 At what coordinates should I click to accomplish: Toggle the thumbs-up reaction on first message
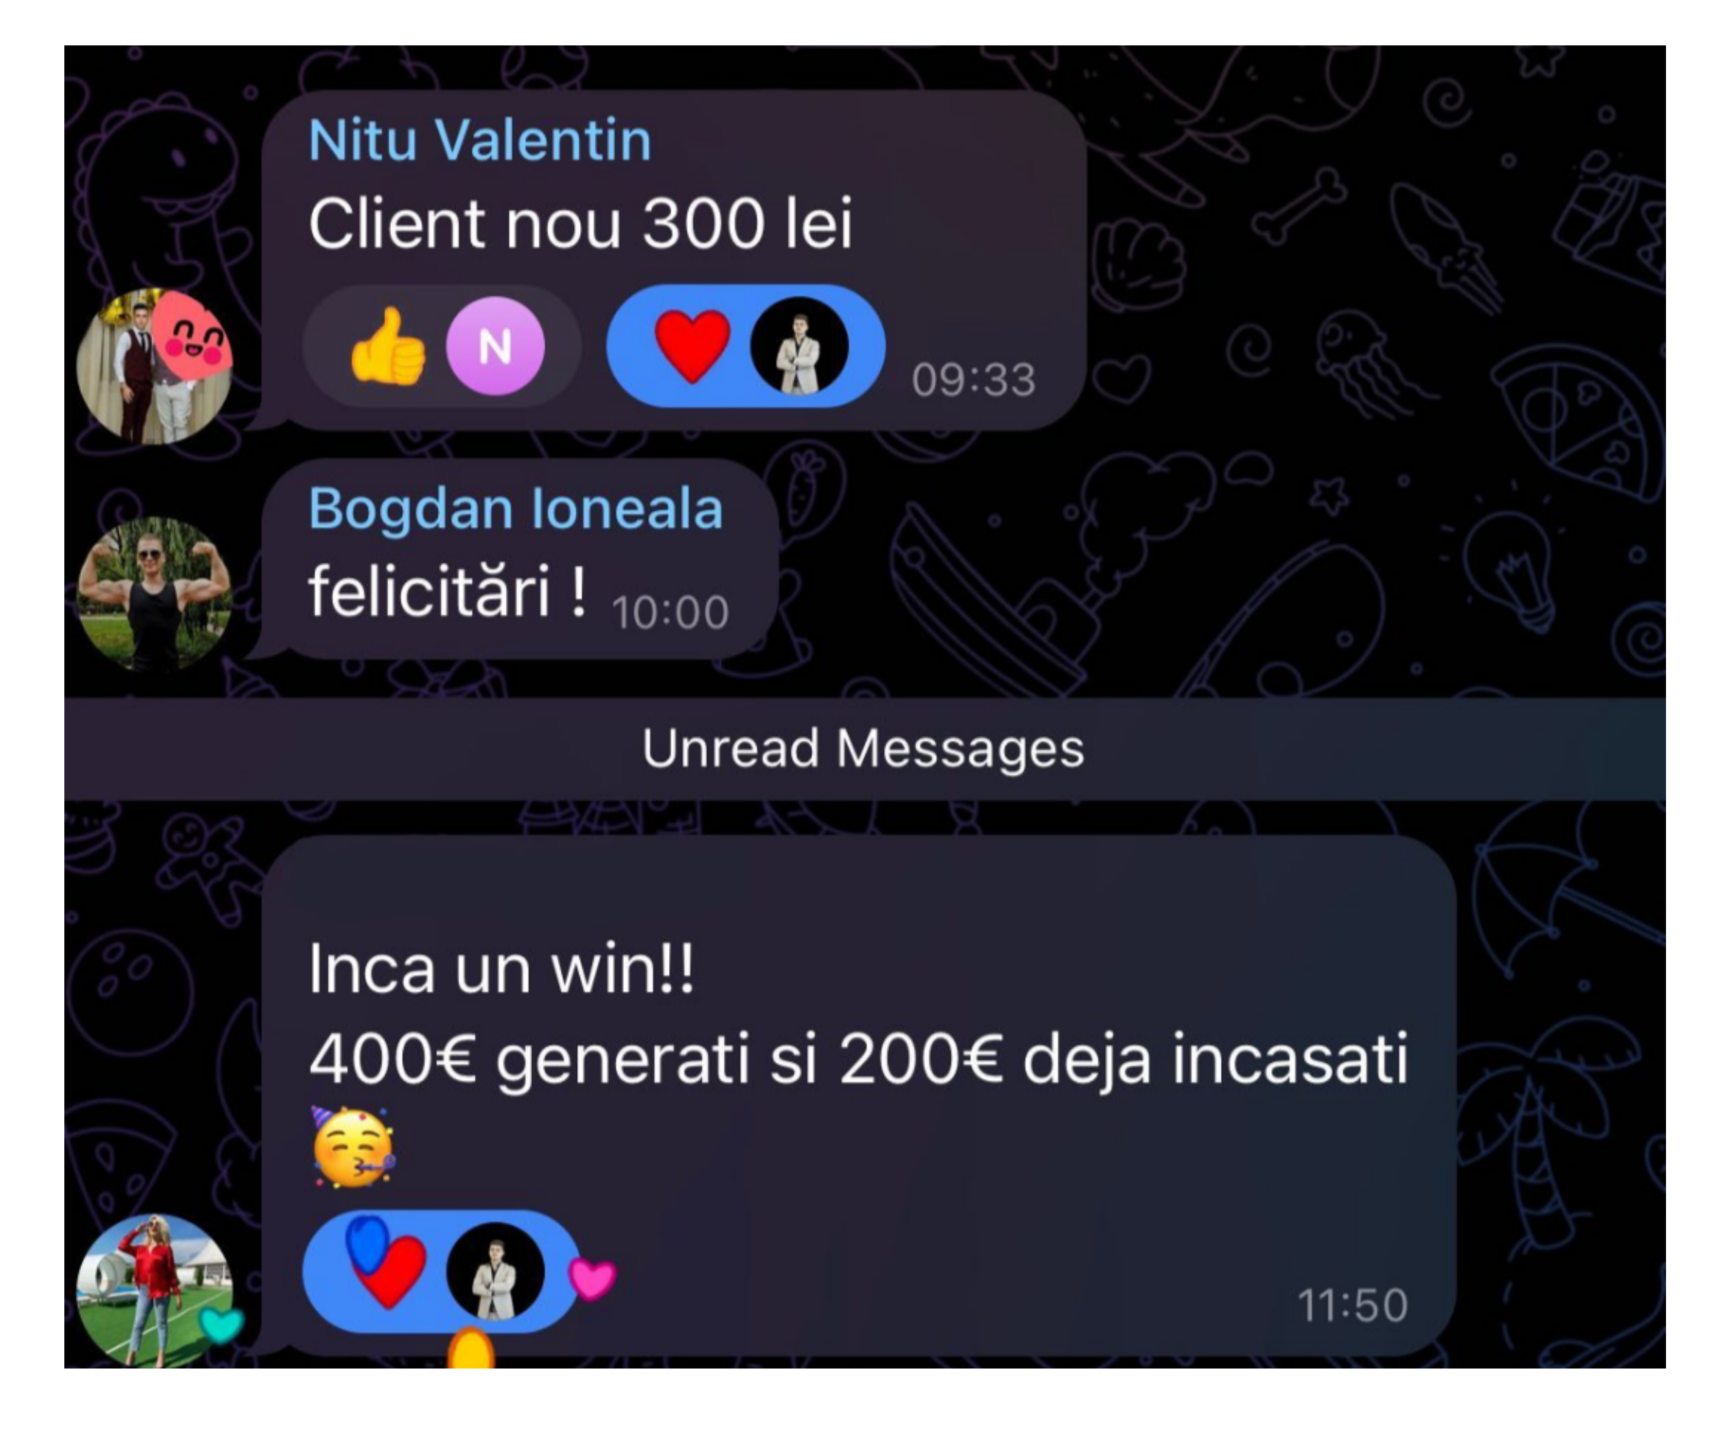(441, 346)
